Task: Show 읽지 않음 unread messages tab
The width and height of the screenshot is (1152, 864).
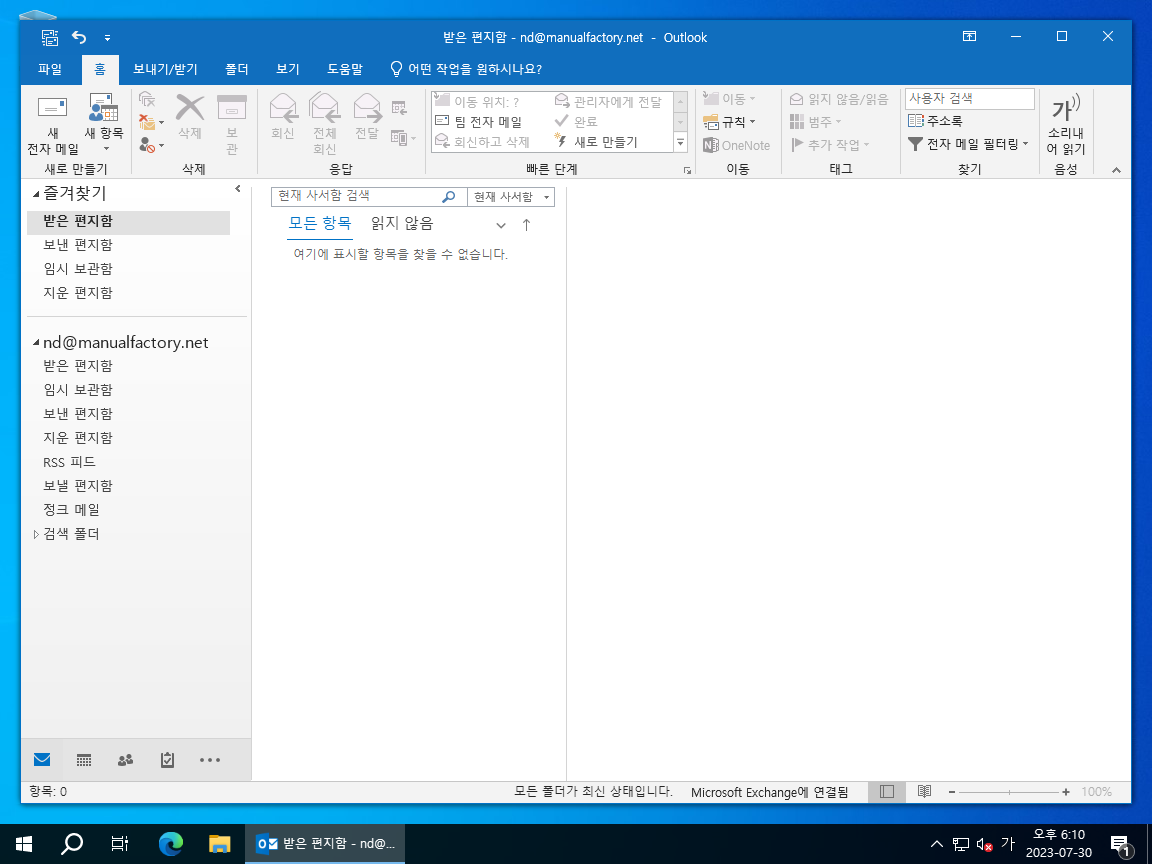Action: pos(402,223)
